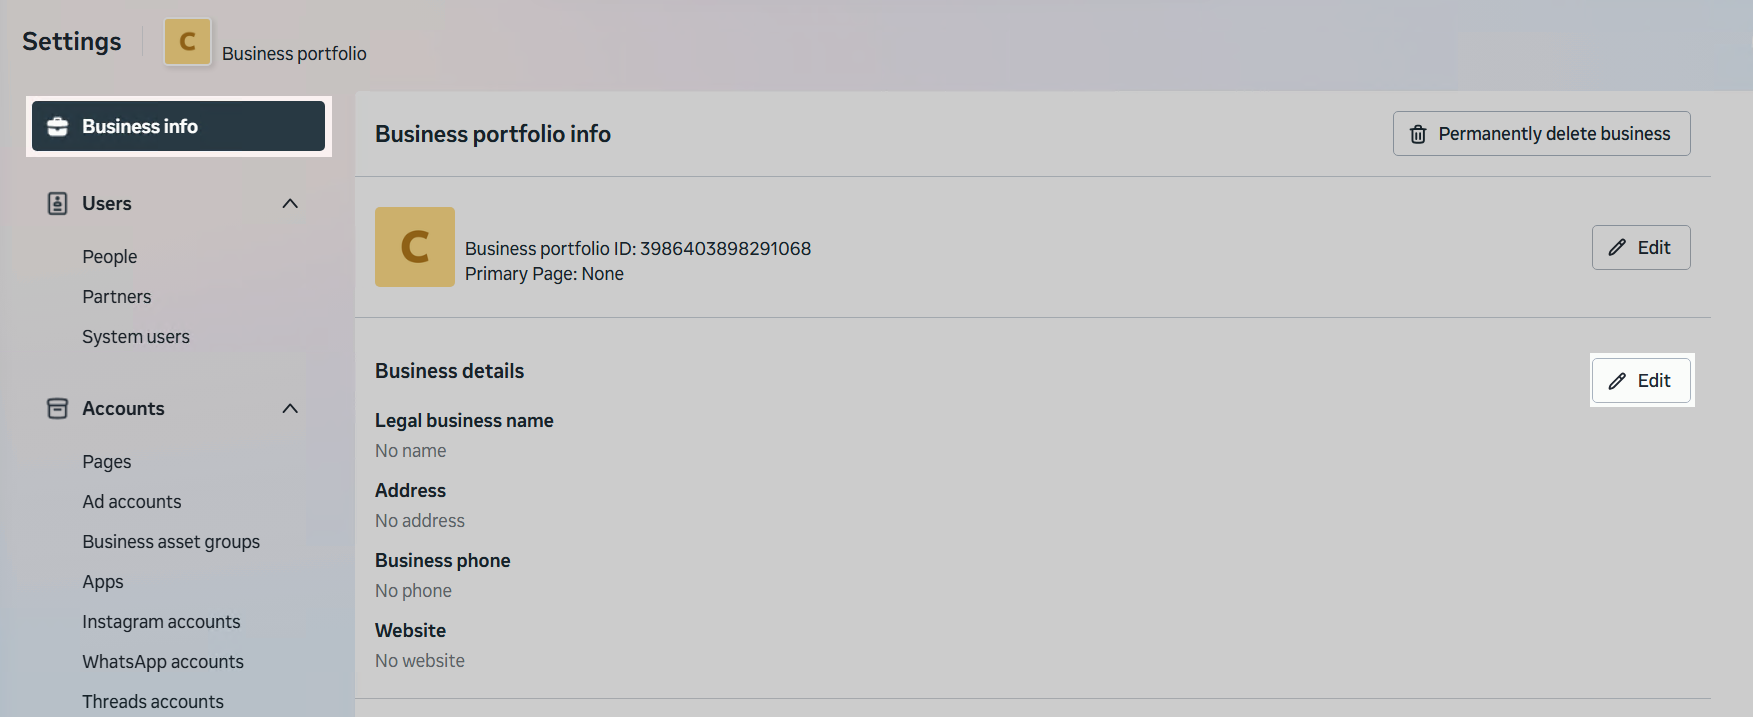The image size is (1753, 717).
Task: Go to System users
Action: [136, 337]
